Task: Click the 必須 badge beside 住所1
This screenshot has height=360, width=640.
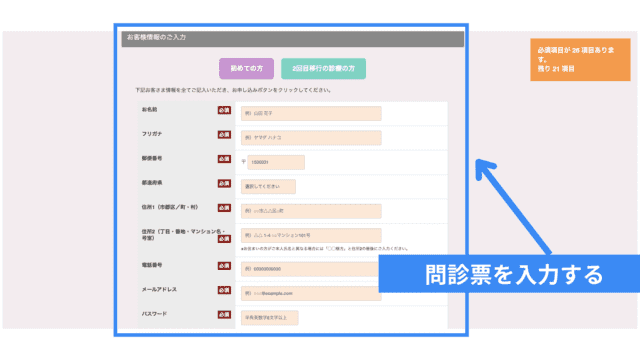Action: [x=224, y=208]
